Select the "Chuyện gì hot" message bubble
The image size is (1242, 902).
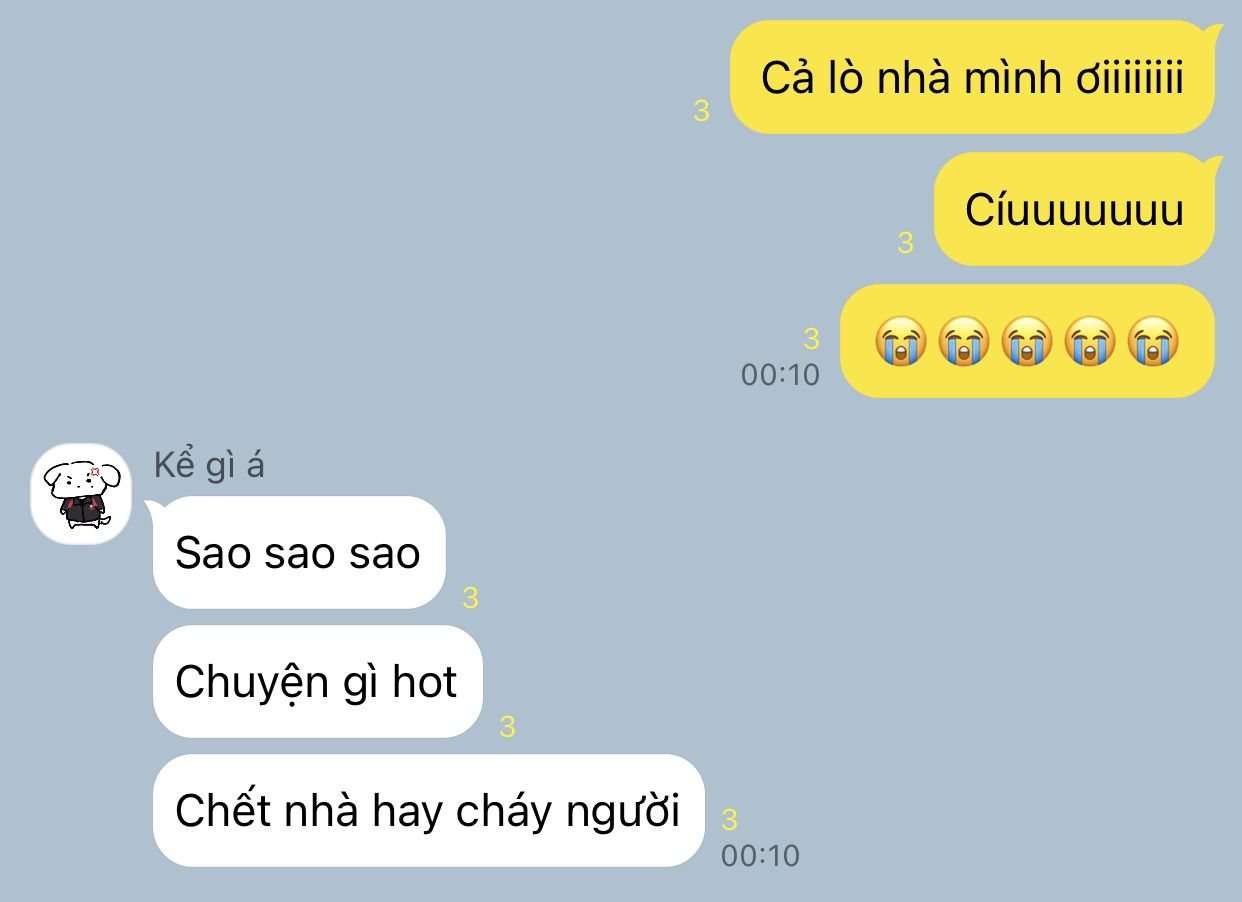(317, 682)
